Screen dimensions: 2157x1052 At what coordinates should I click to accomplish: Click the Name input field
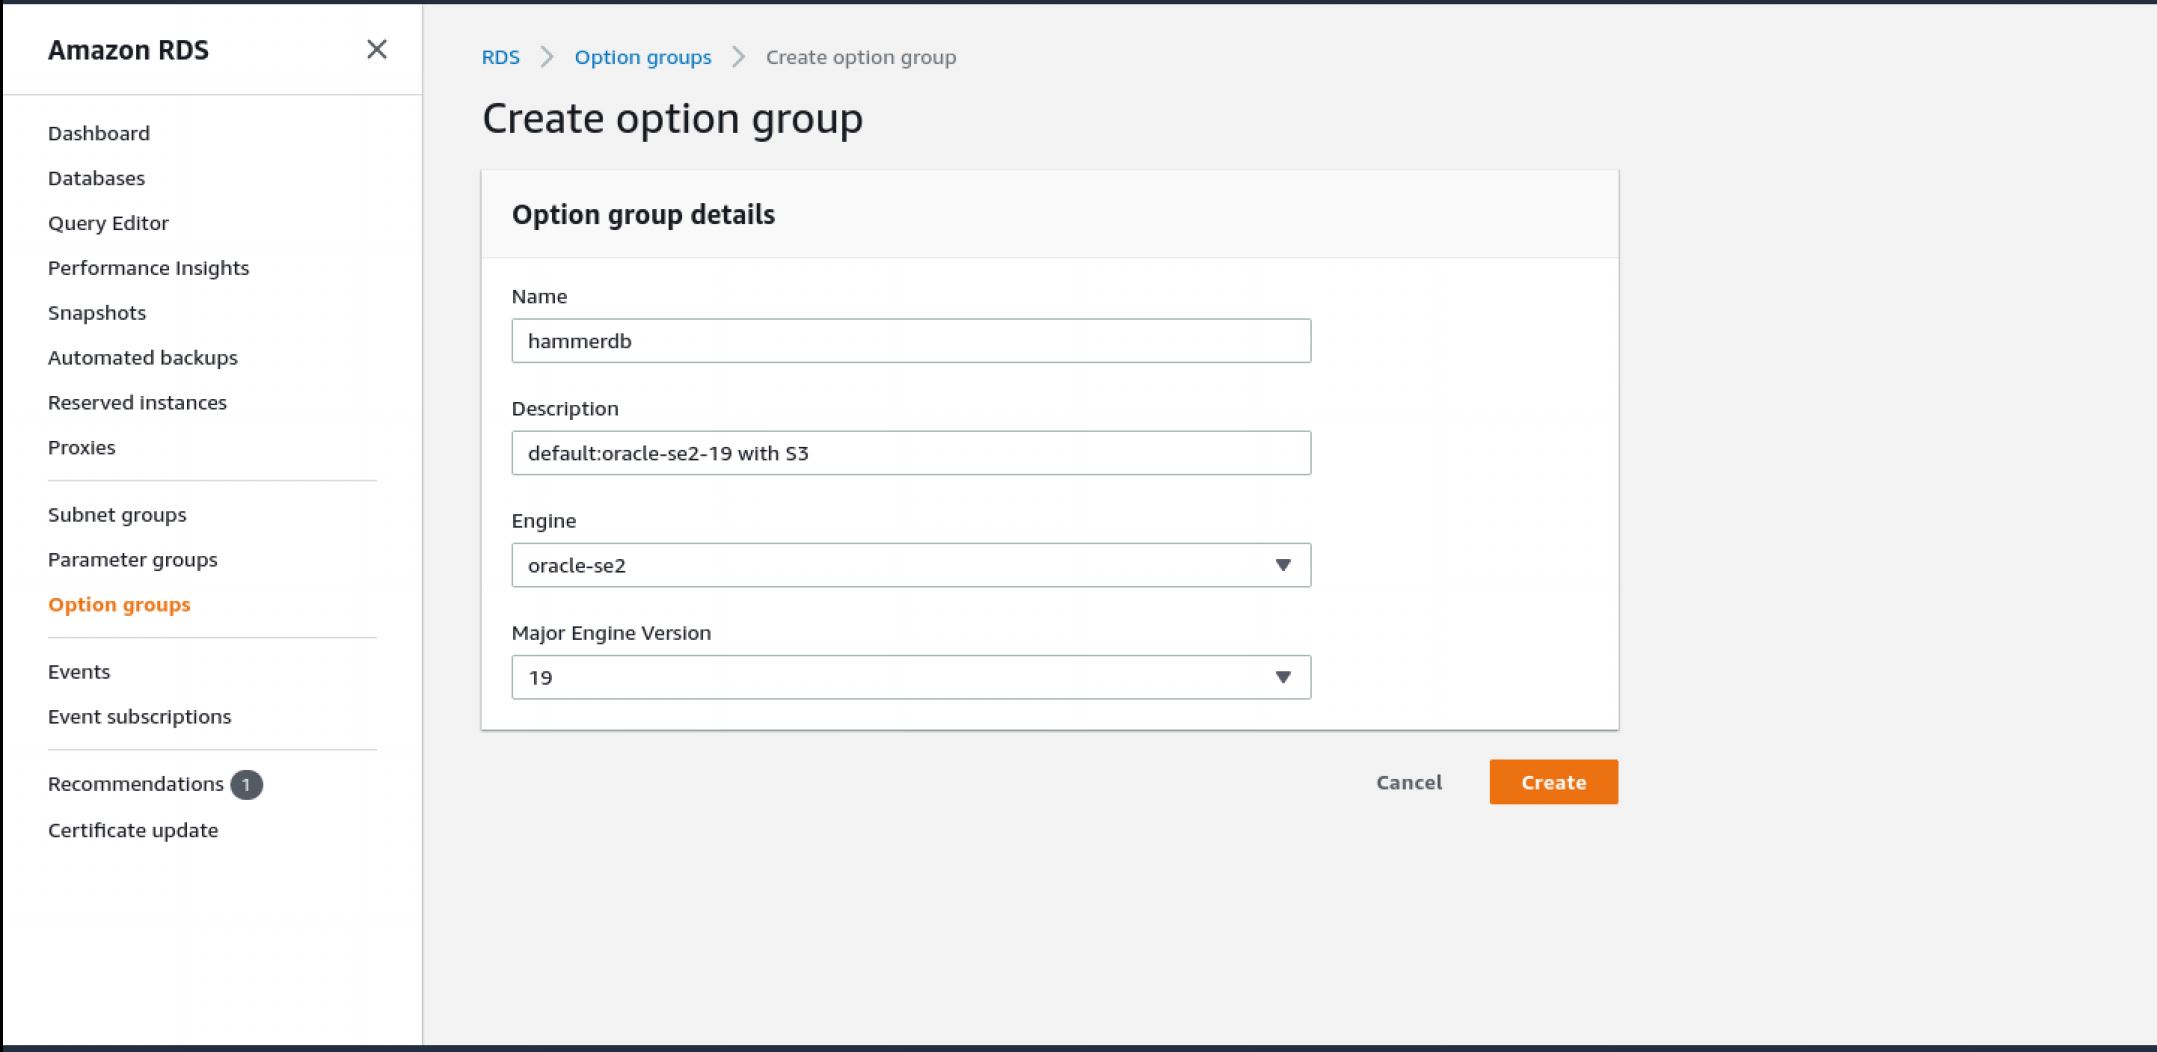tap(910, 341)
